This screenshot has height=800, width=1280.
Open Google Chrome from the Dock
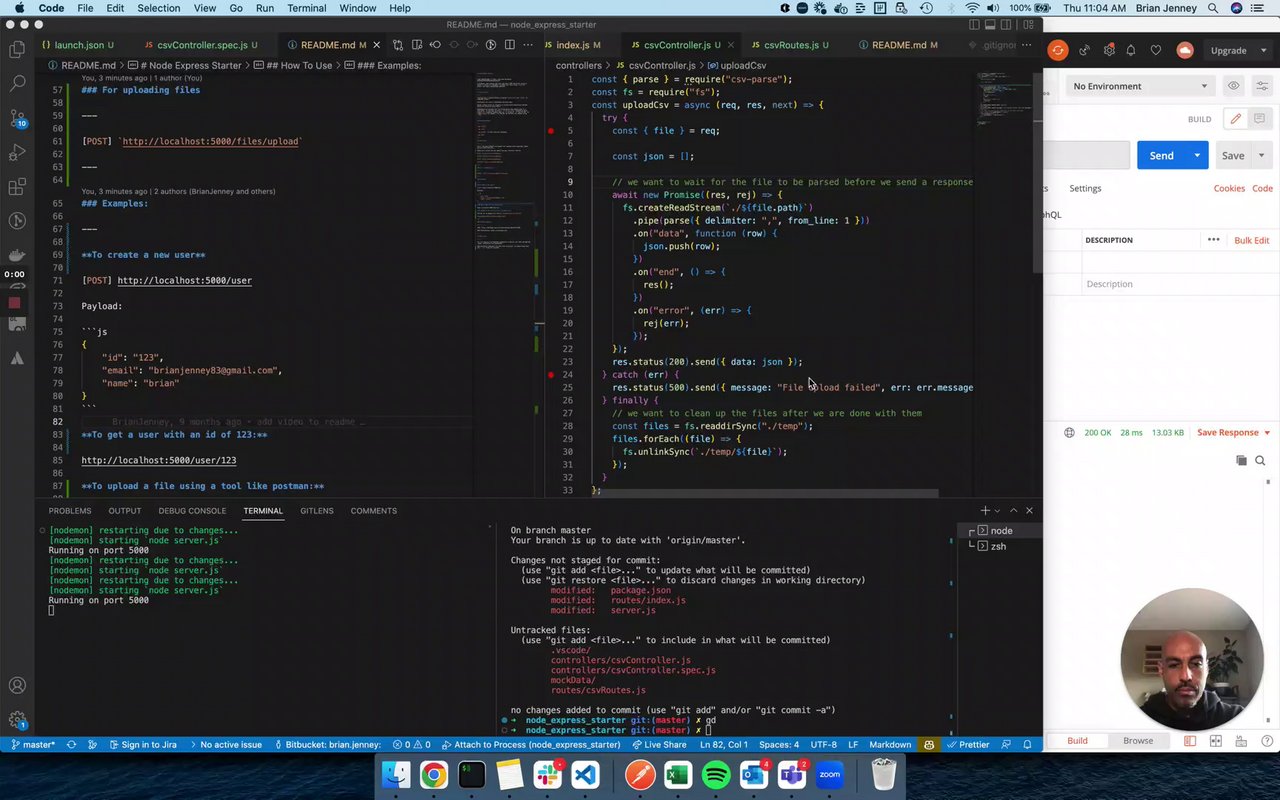433,775
